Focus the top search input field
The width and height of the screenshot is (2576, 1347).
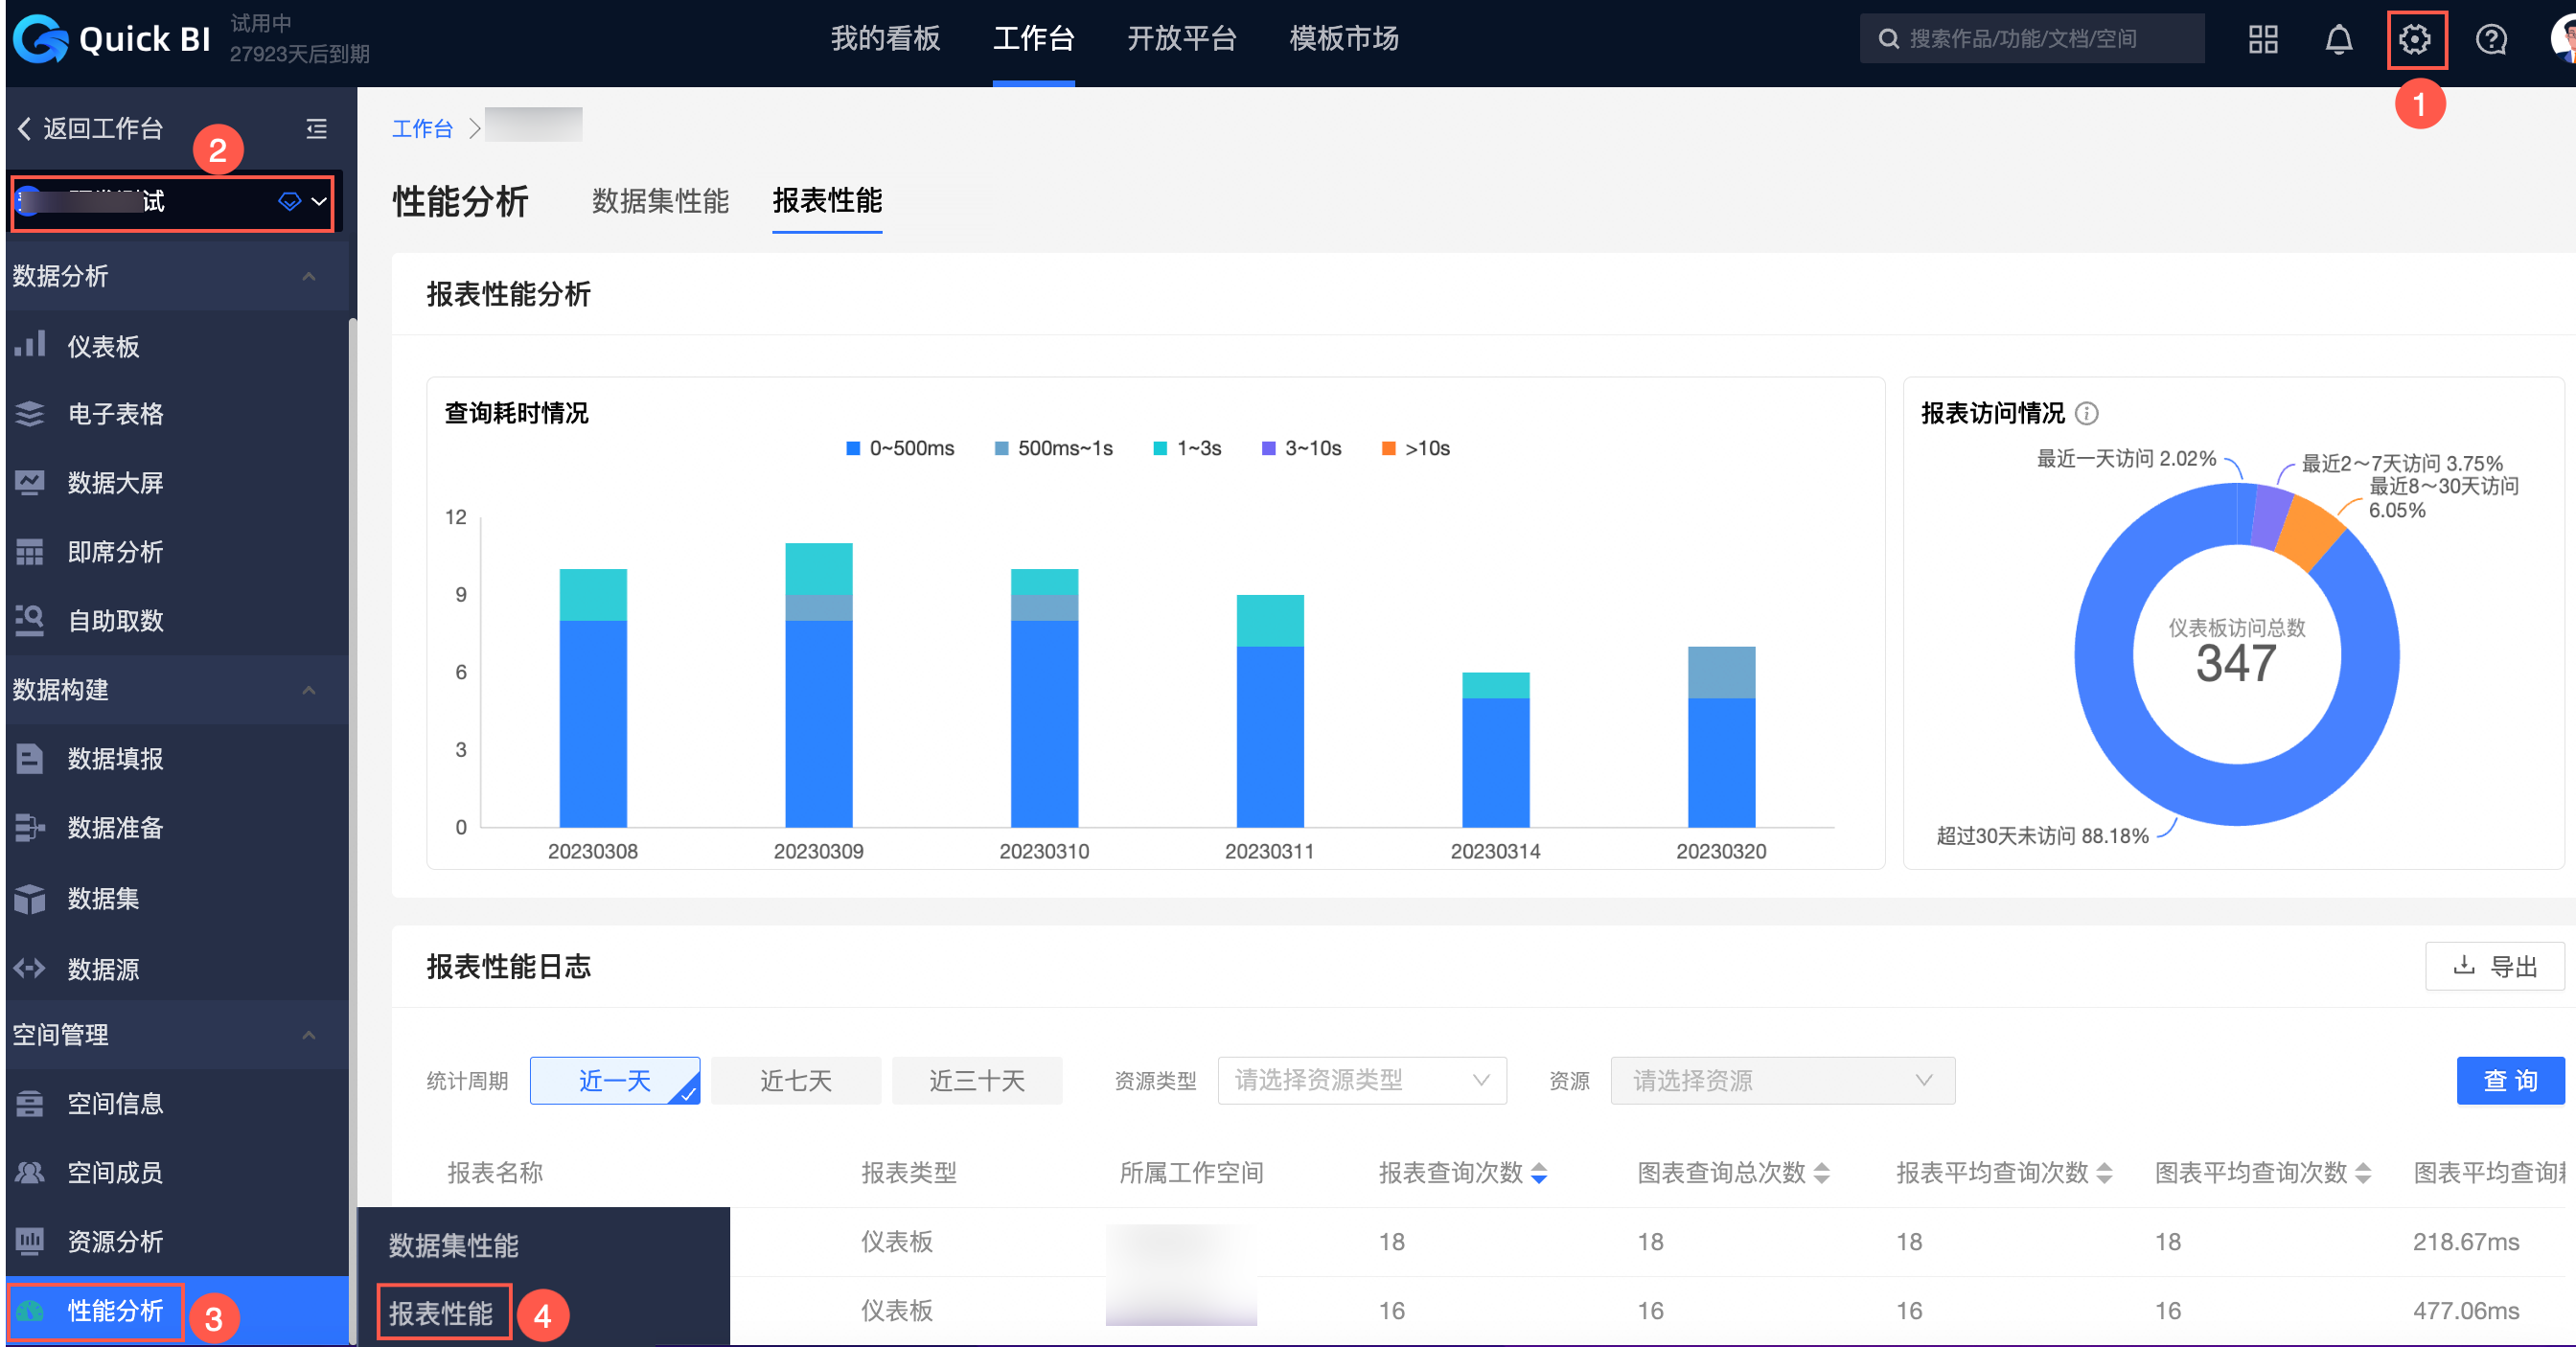click(2032, 39)
